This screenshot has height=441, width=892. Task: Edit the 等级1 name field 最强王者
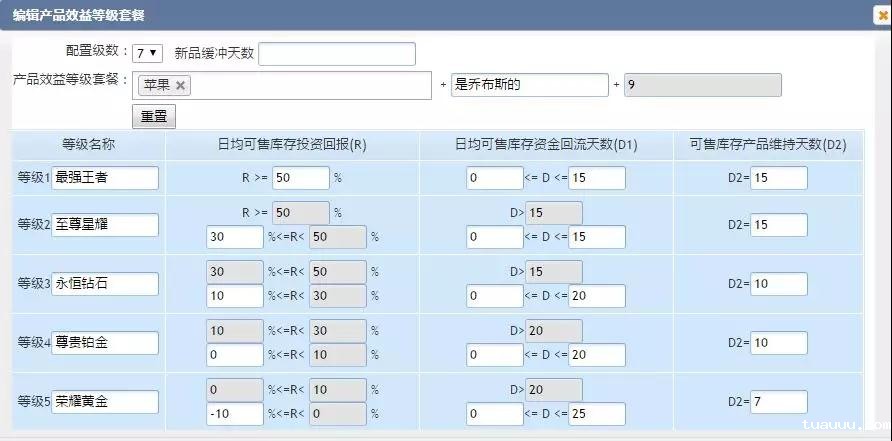click(x=105, y=178)
